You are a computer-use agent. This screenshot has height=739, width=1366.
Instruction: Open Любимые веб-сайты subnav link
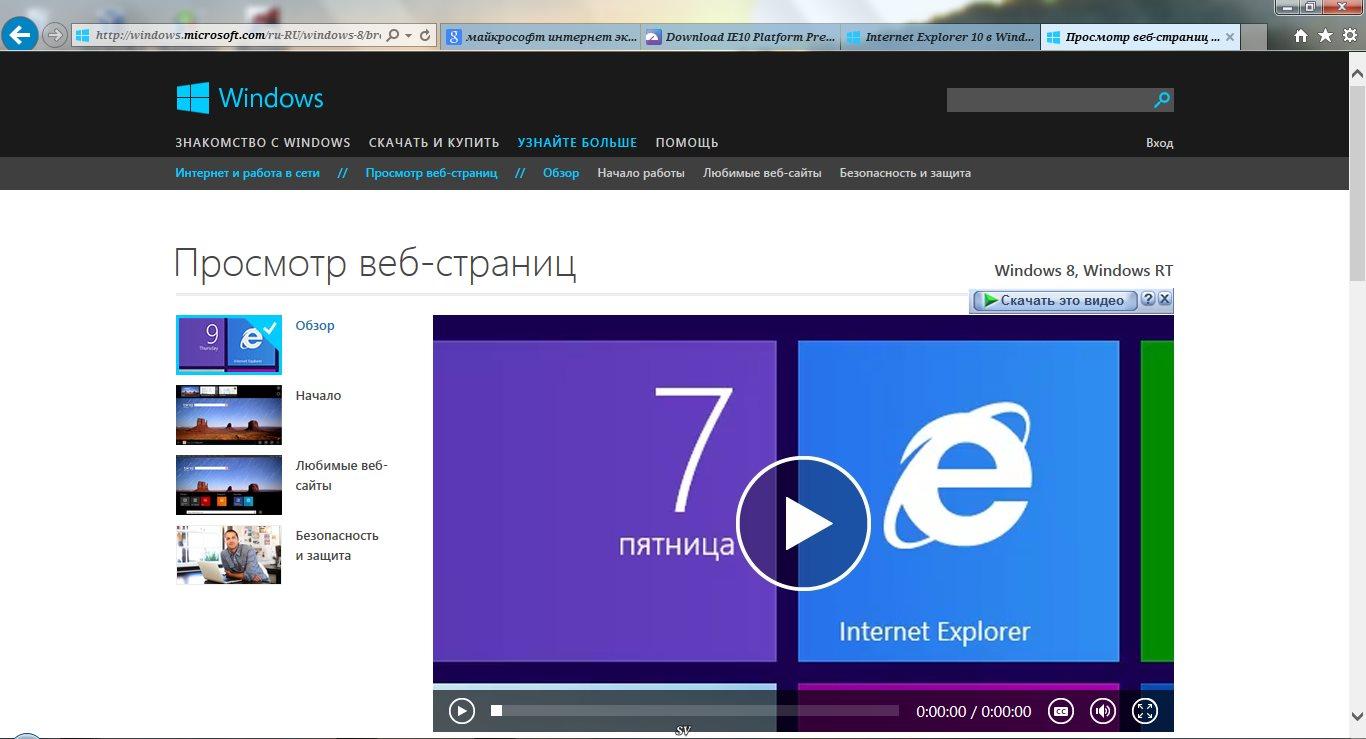point(762,173)
